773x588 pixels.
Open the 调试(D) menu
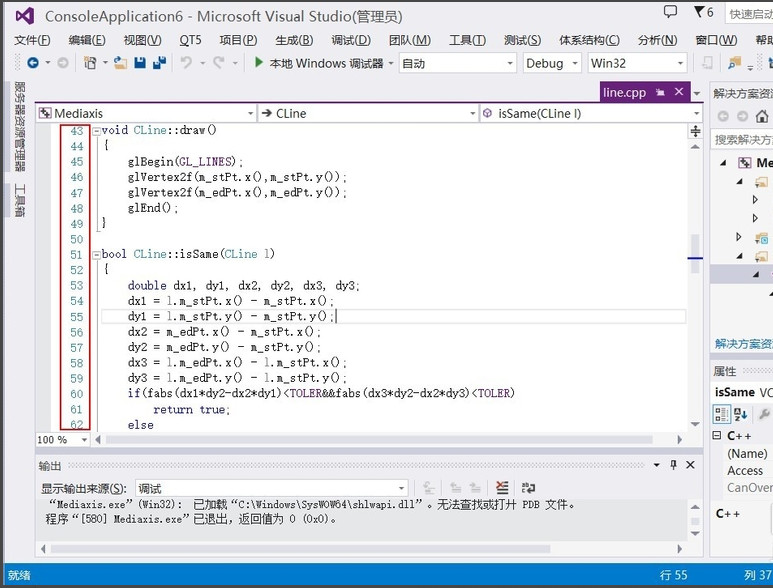(x=350, y=40)
